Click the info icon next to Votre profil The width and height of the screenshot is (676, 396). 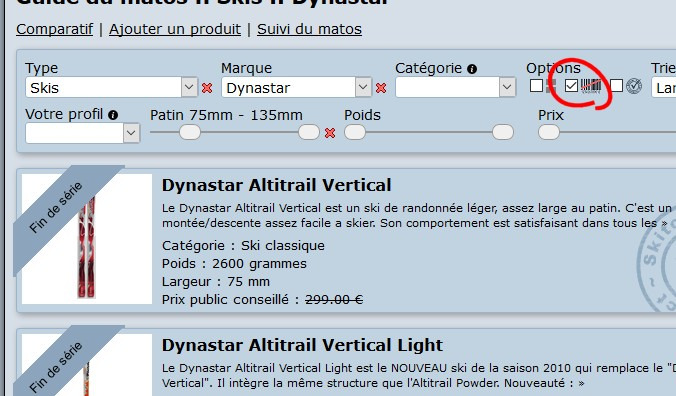click(x=113, y=115)
